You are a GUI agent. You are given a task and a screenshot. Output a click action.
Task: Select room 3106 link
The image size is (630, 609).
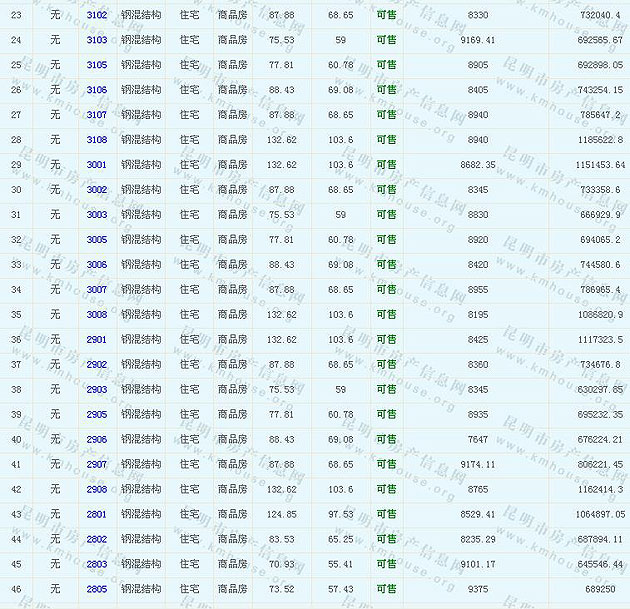coord(97,90)
